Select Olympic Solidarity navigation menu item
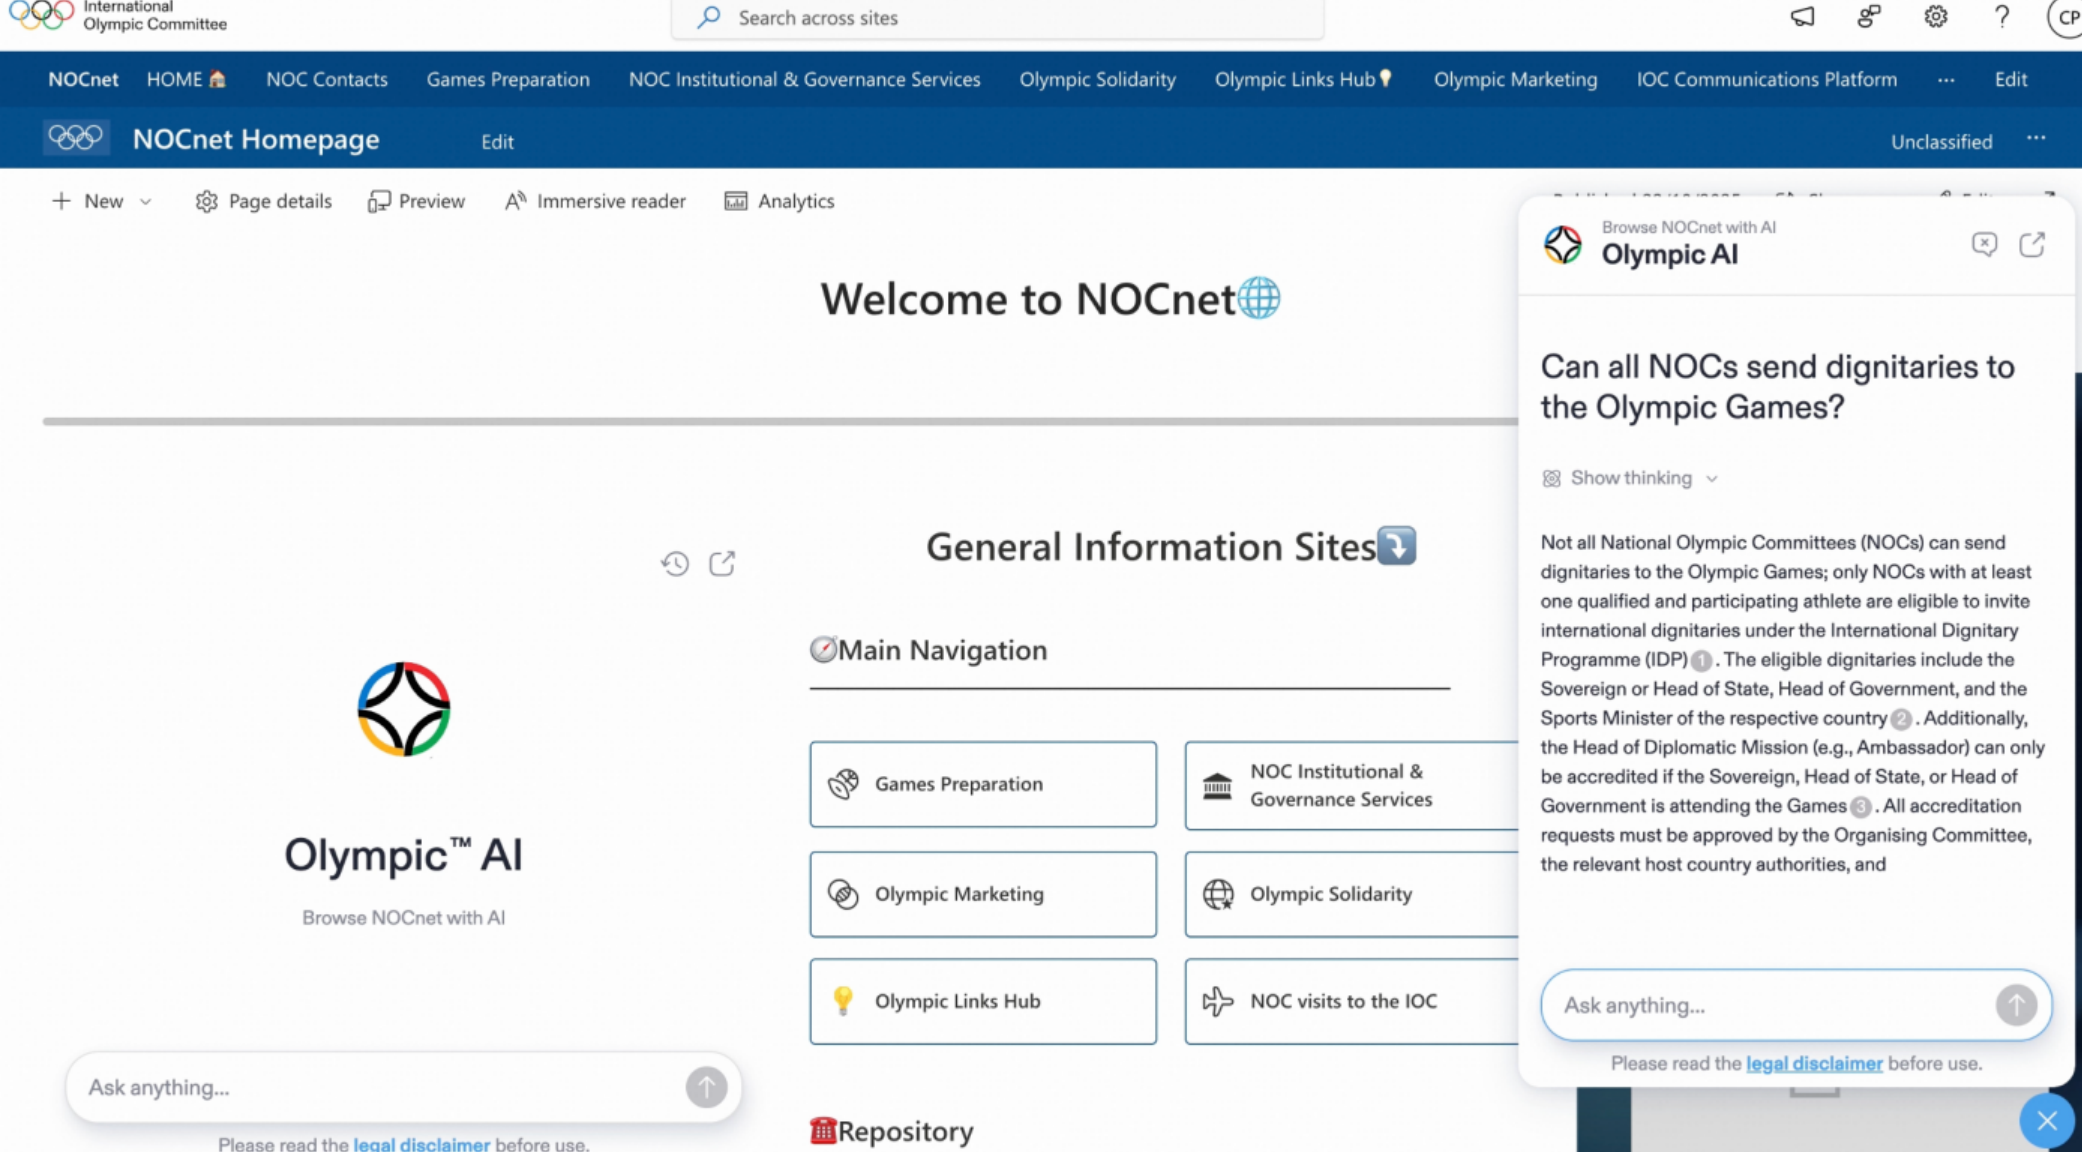 1097,79
